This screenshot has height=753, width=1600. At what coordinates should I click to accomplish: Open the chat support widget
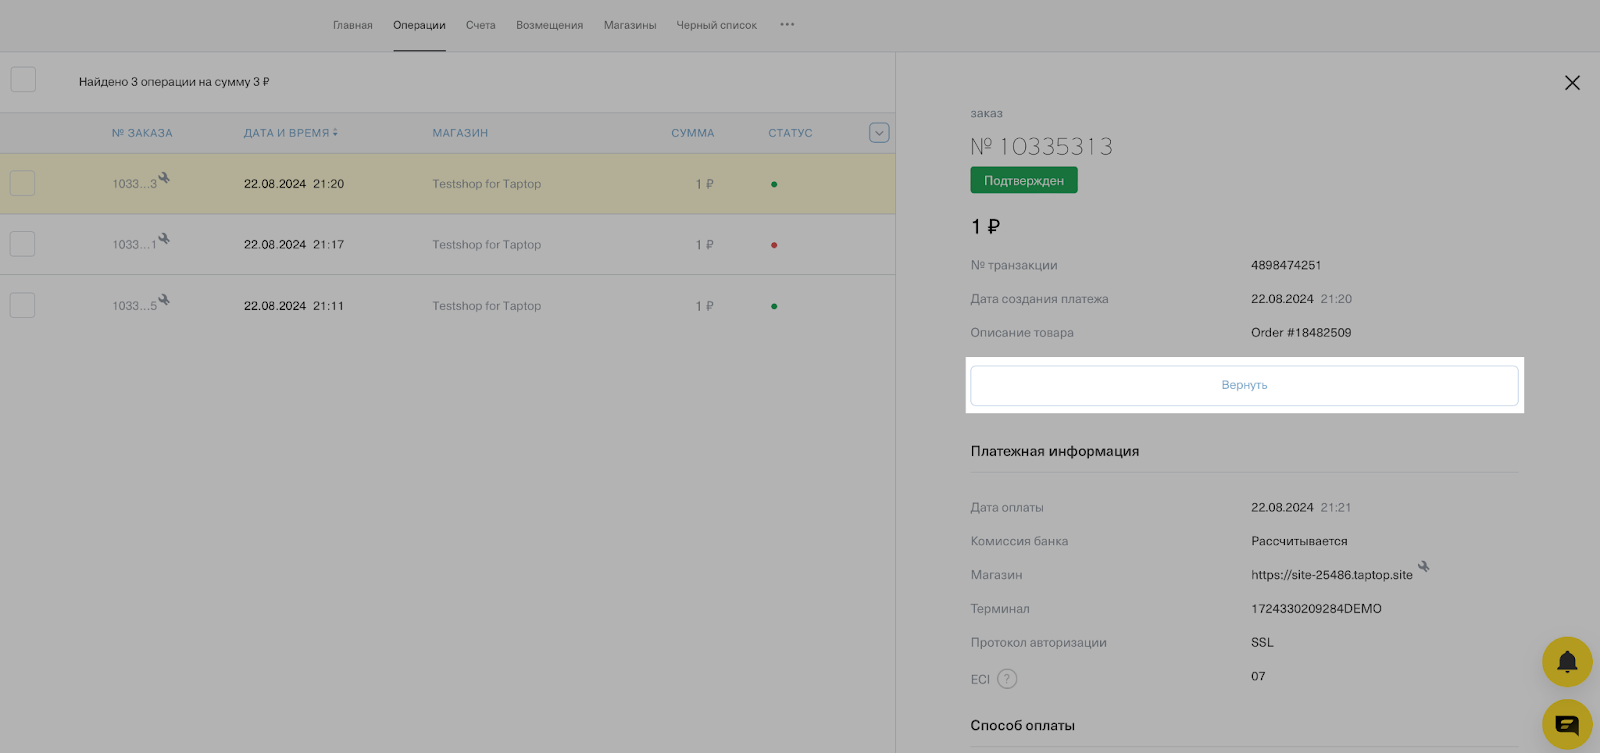tap(1567, 724)
